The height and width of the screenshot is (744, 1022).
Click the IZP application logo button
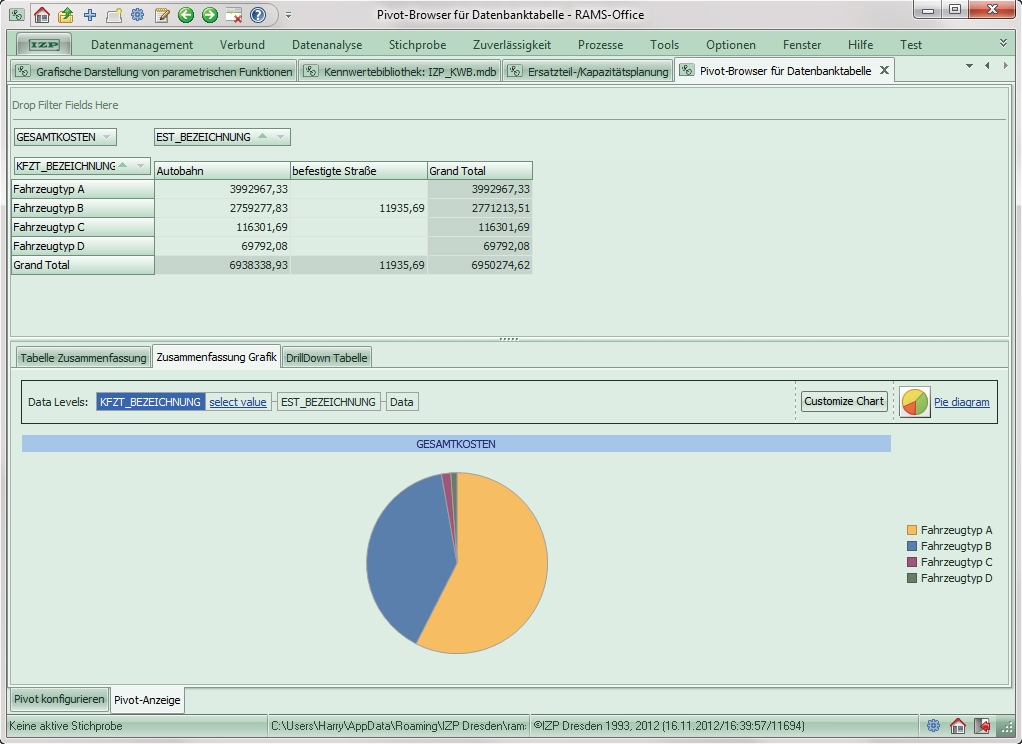(44, 45)
